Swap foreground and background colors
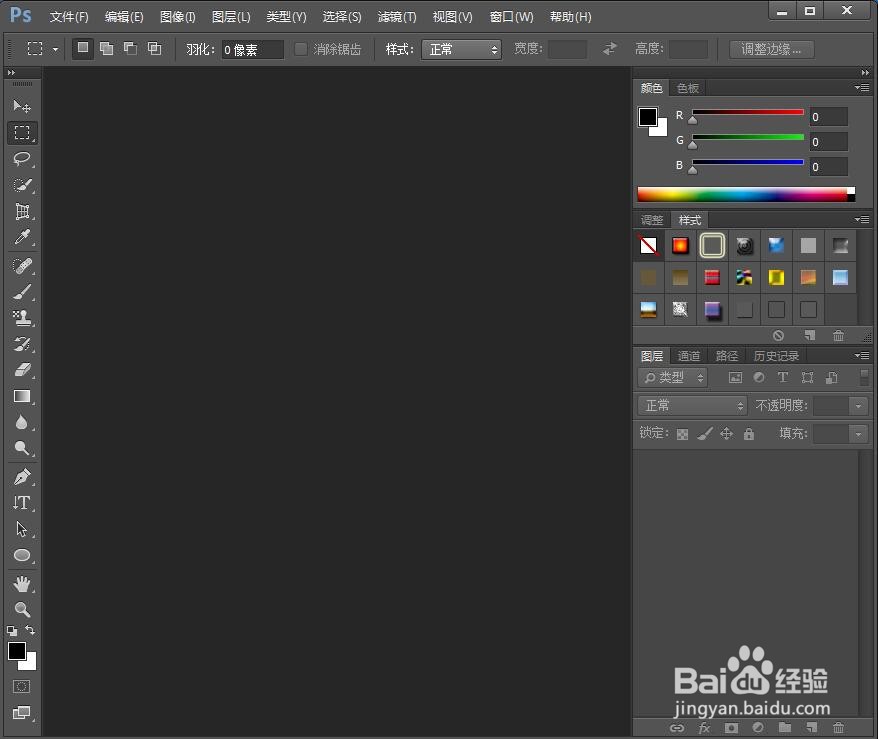878x739 pixels. point(30,630)
